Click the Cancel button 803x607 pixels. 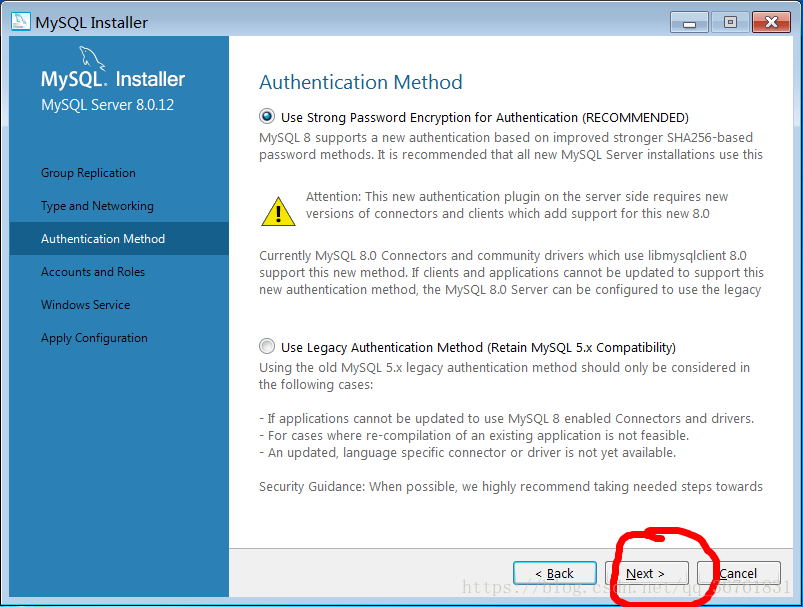tap(739, 573)
